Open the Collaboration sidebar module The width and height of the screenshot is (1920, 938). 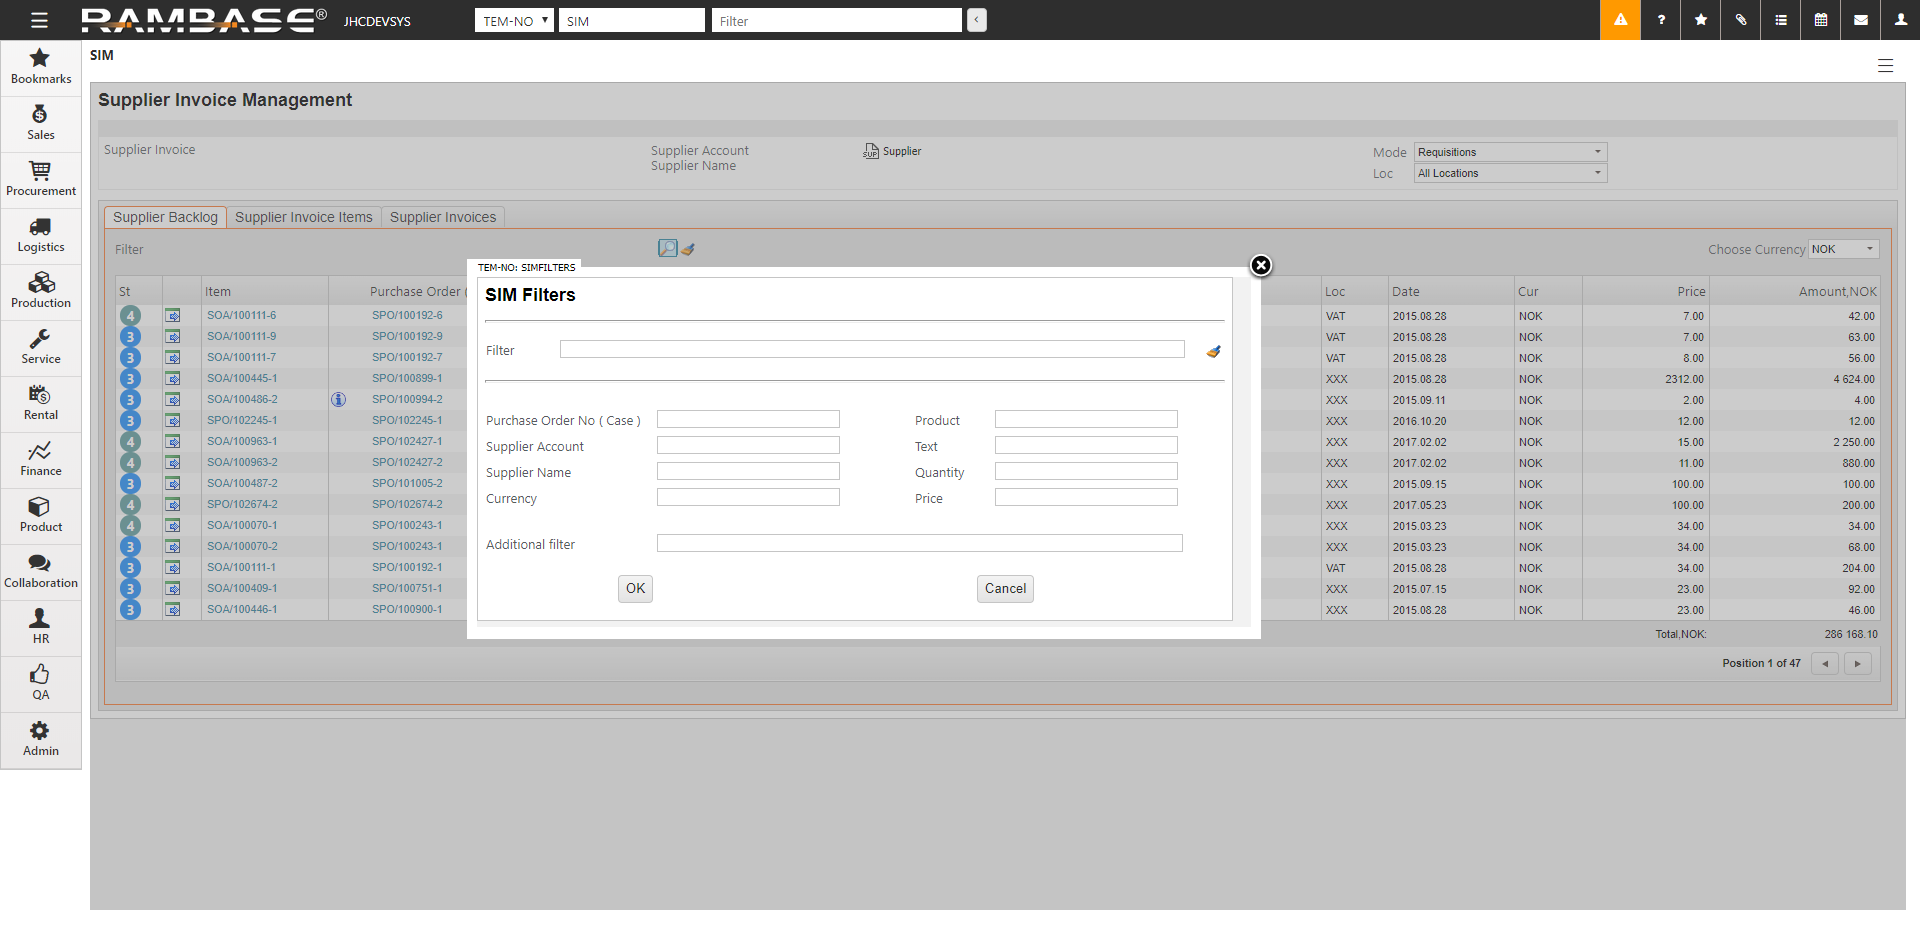click(40, 572)
